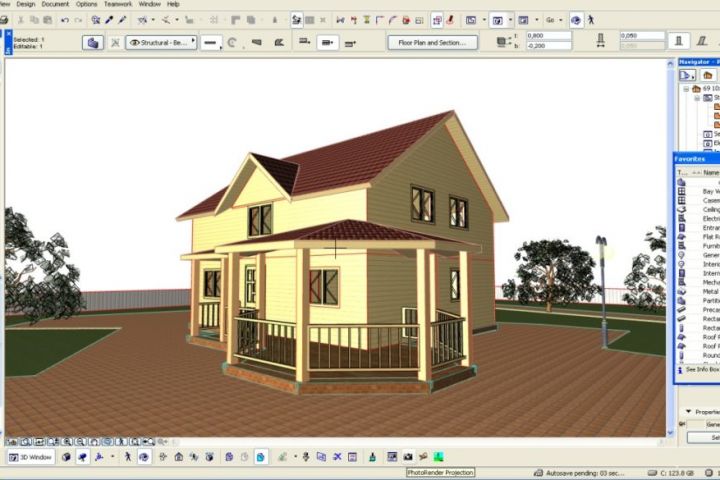Toggle the highlighted trace reference button
The image size is (720, 480).
(437, 20)
